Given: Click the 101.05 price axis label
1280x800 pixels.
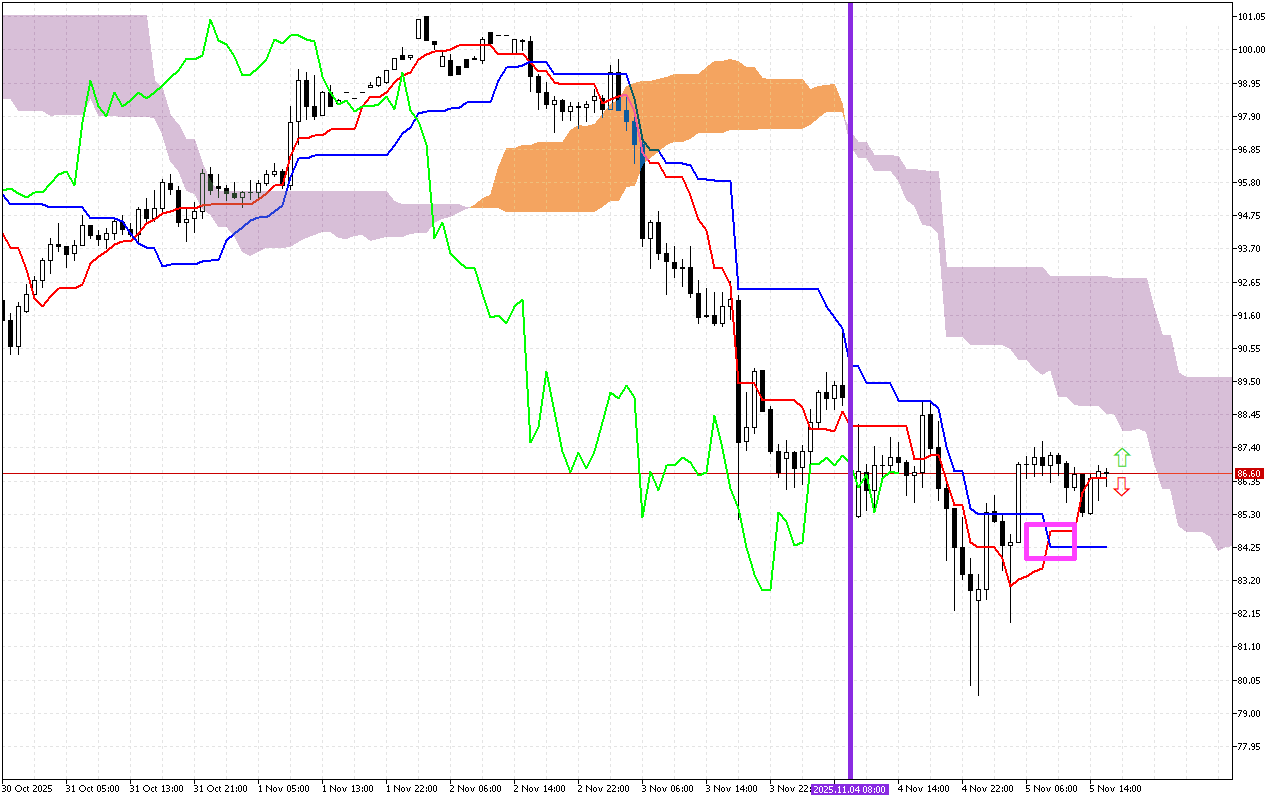Looking at the screenshot, I should pyautogui.click(x=1250, y=17).
